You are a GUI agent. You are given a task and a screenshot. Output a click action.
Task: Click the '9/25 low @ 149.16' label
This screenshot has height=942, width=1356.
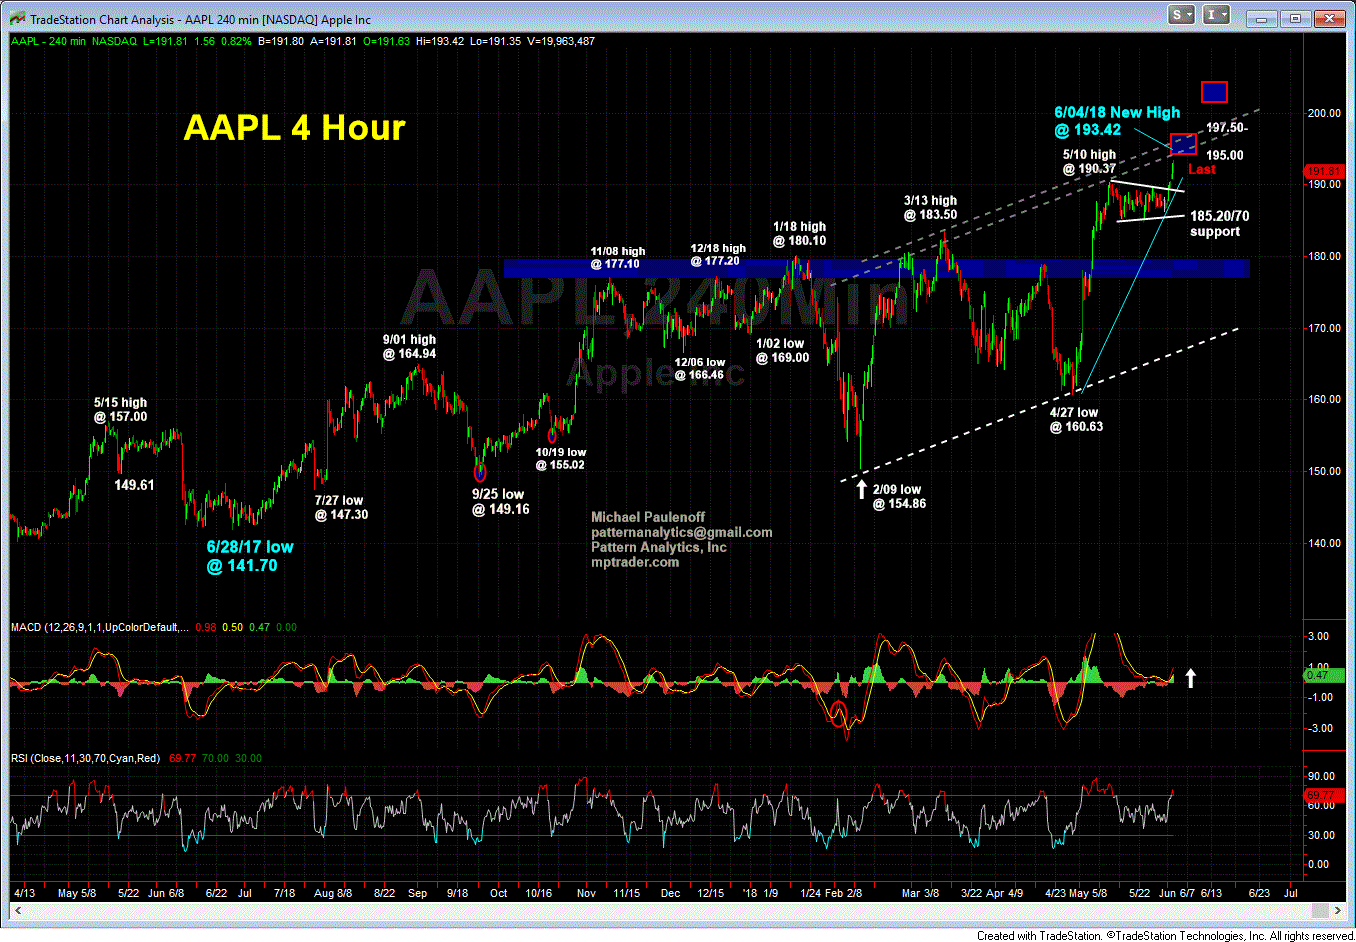tap(500, 501)
